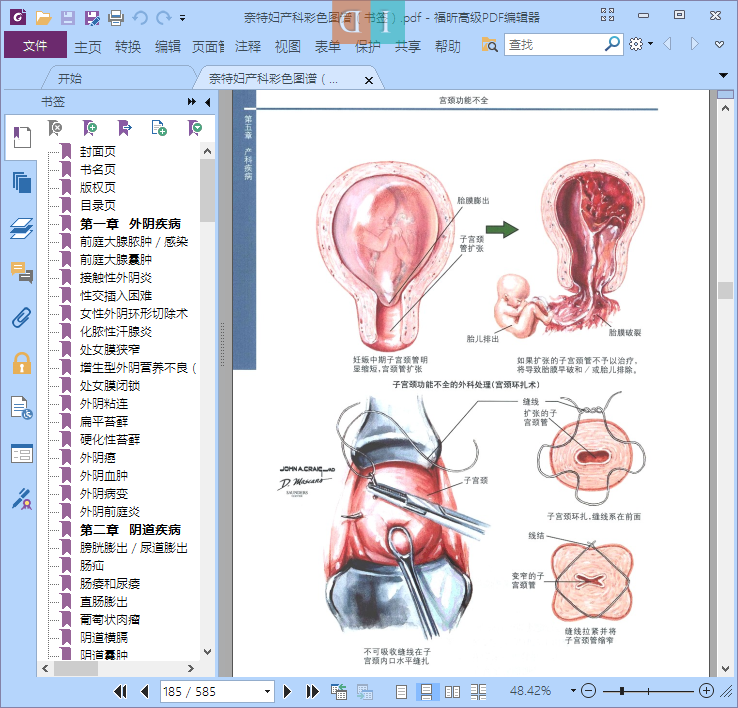Viewport: 738px width, 708px height.
Task: Open the Comments panel icon
Action: tap(22, 273)
